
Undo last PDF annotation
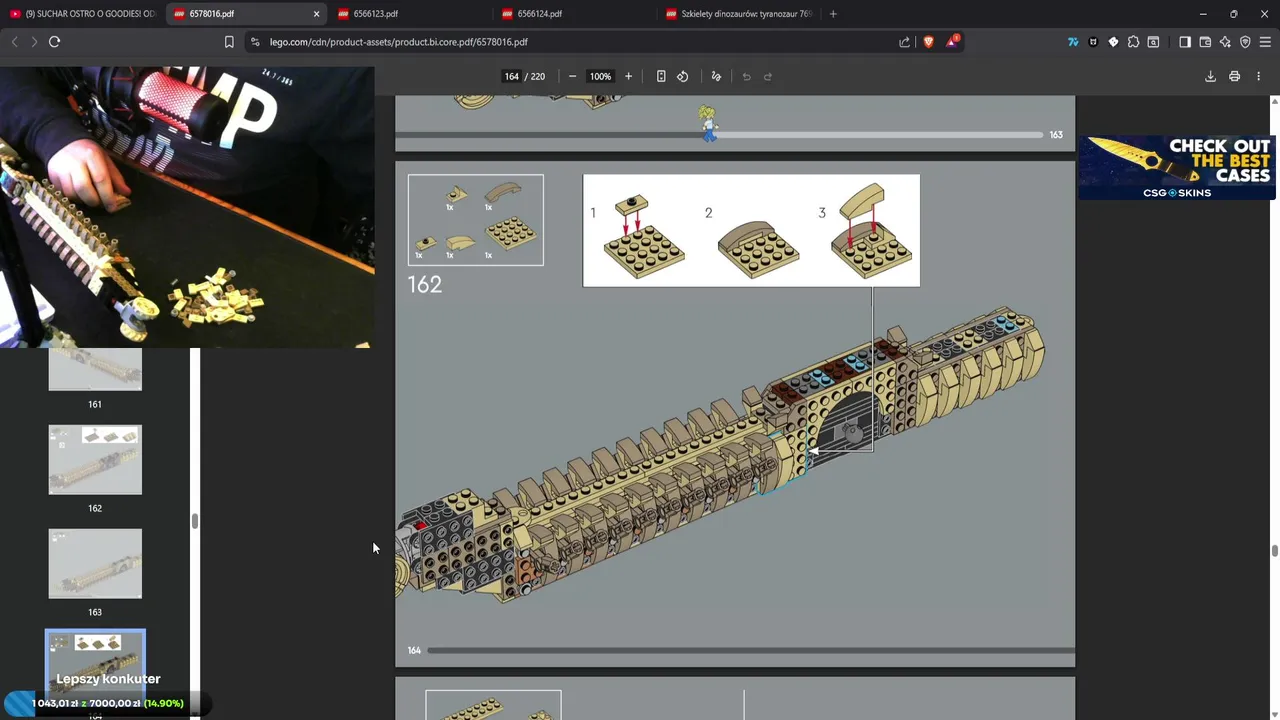coord(746,76)
